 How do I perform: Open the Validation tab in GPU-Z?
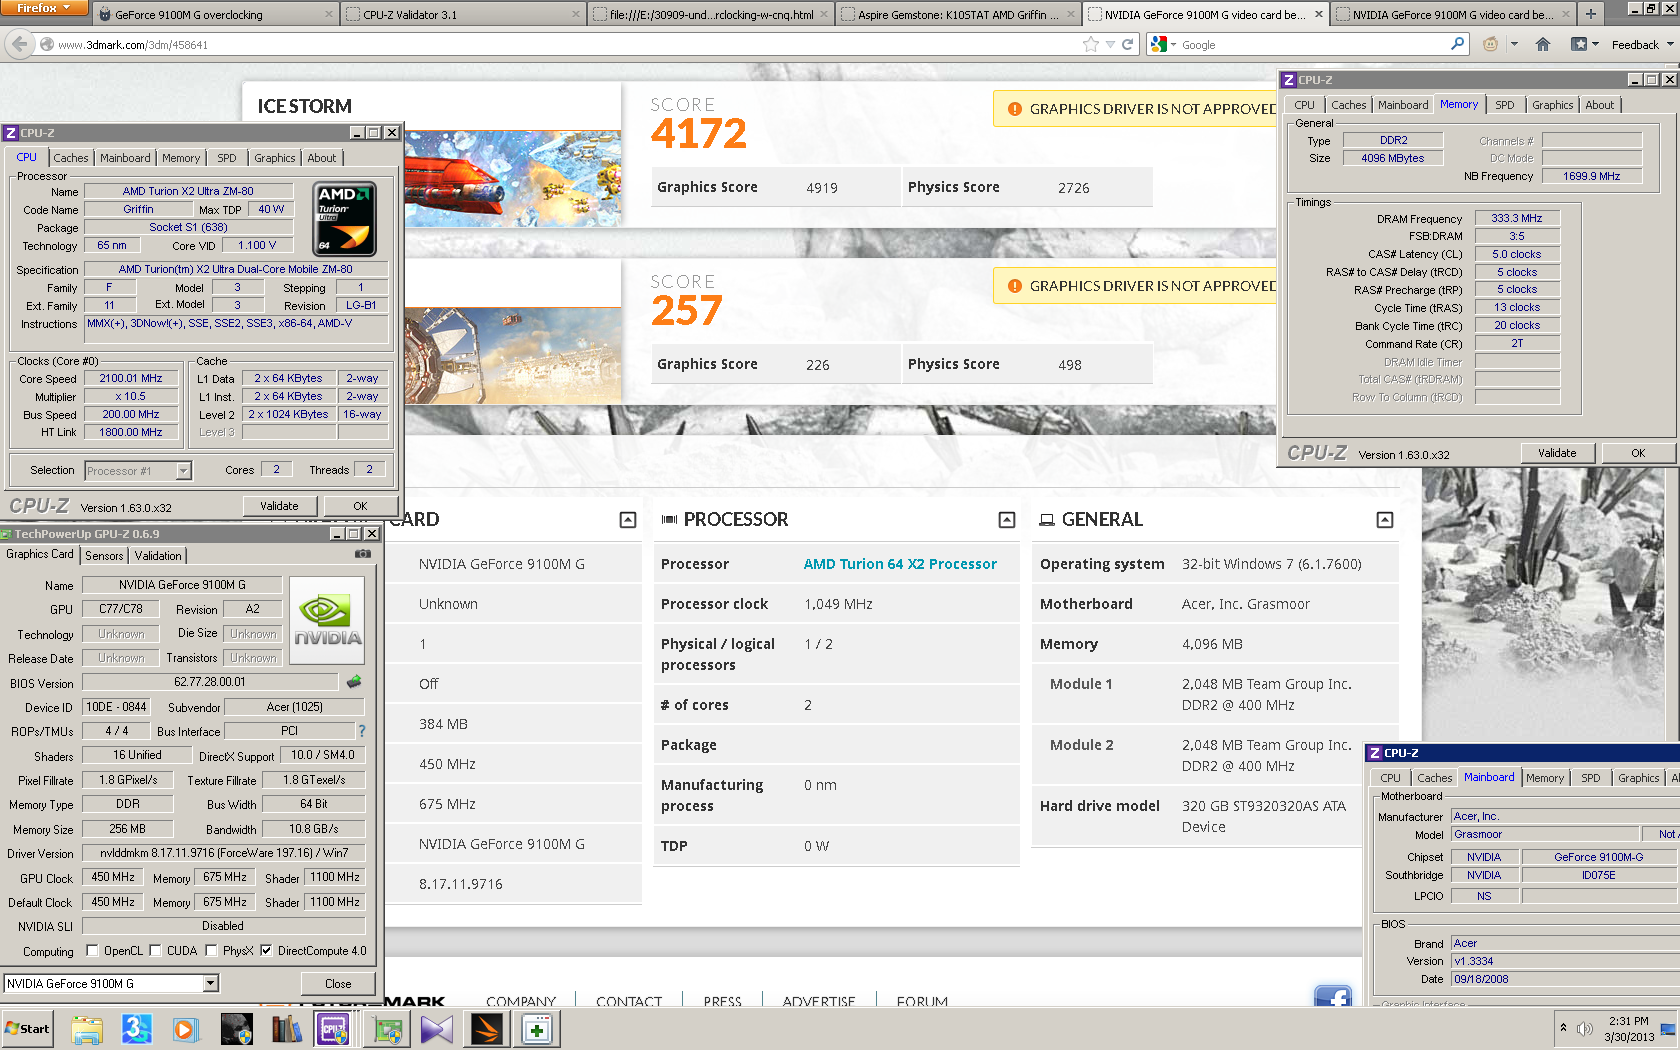[158, 556]
